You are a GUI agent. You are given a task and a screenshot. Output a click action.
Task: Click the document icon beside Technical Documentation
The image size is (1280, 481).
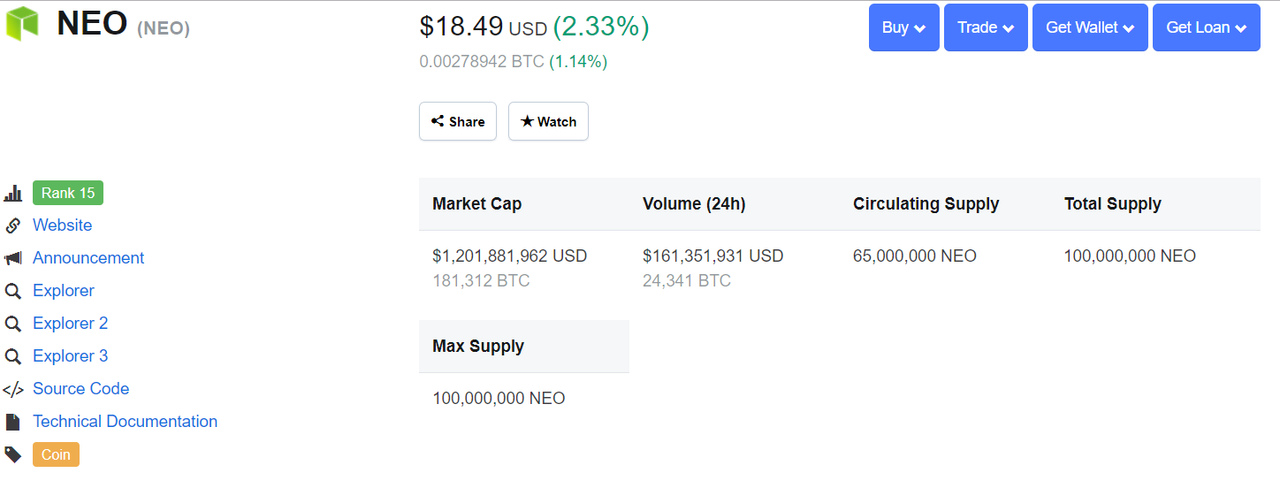(x=13, y=422)
